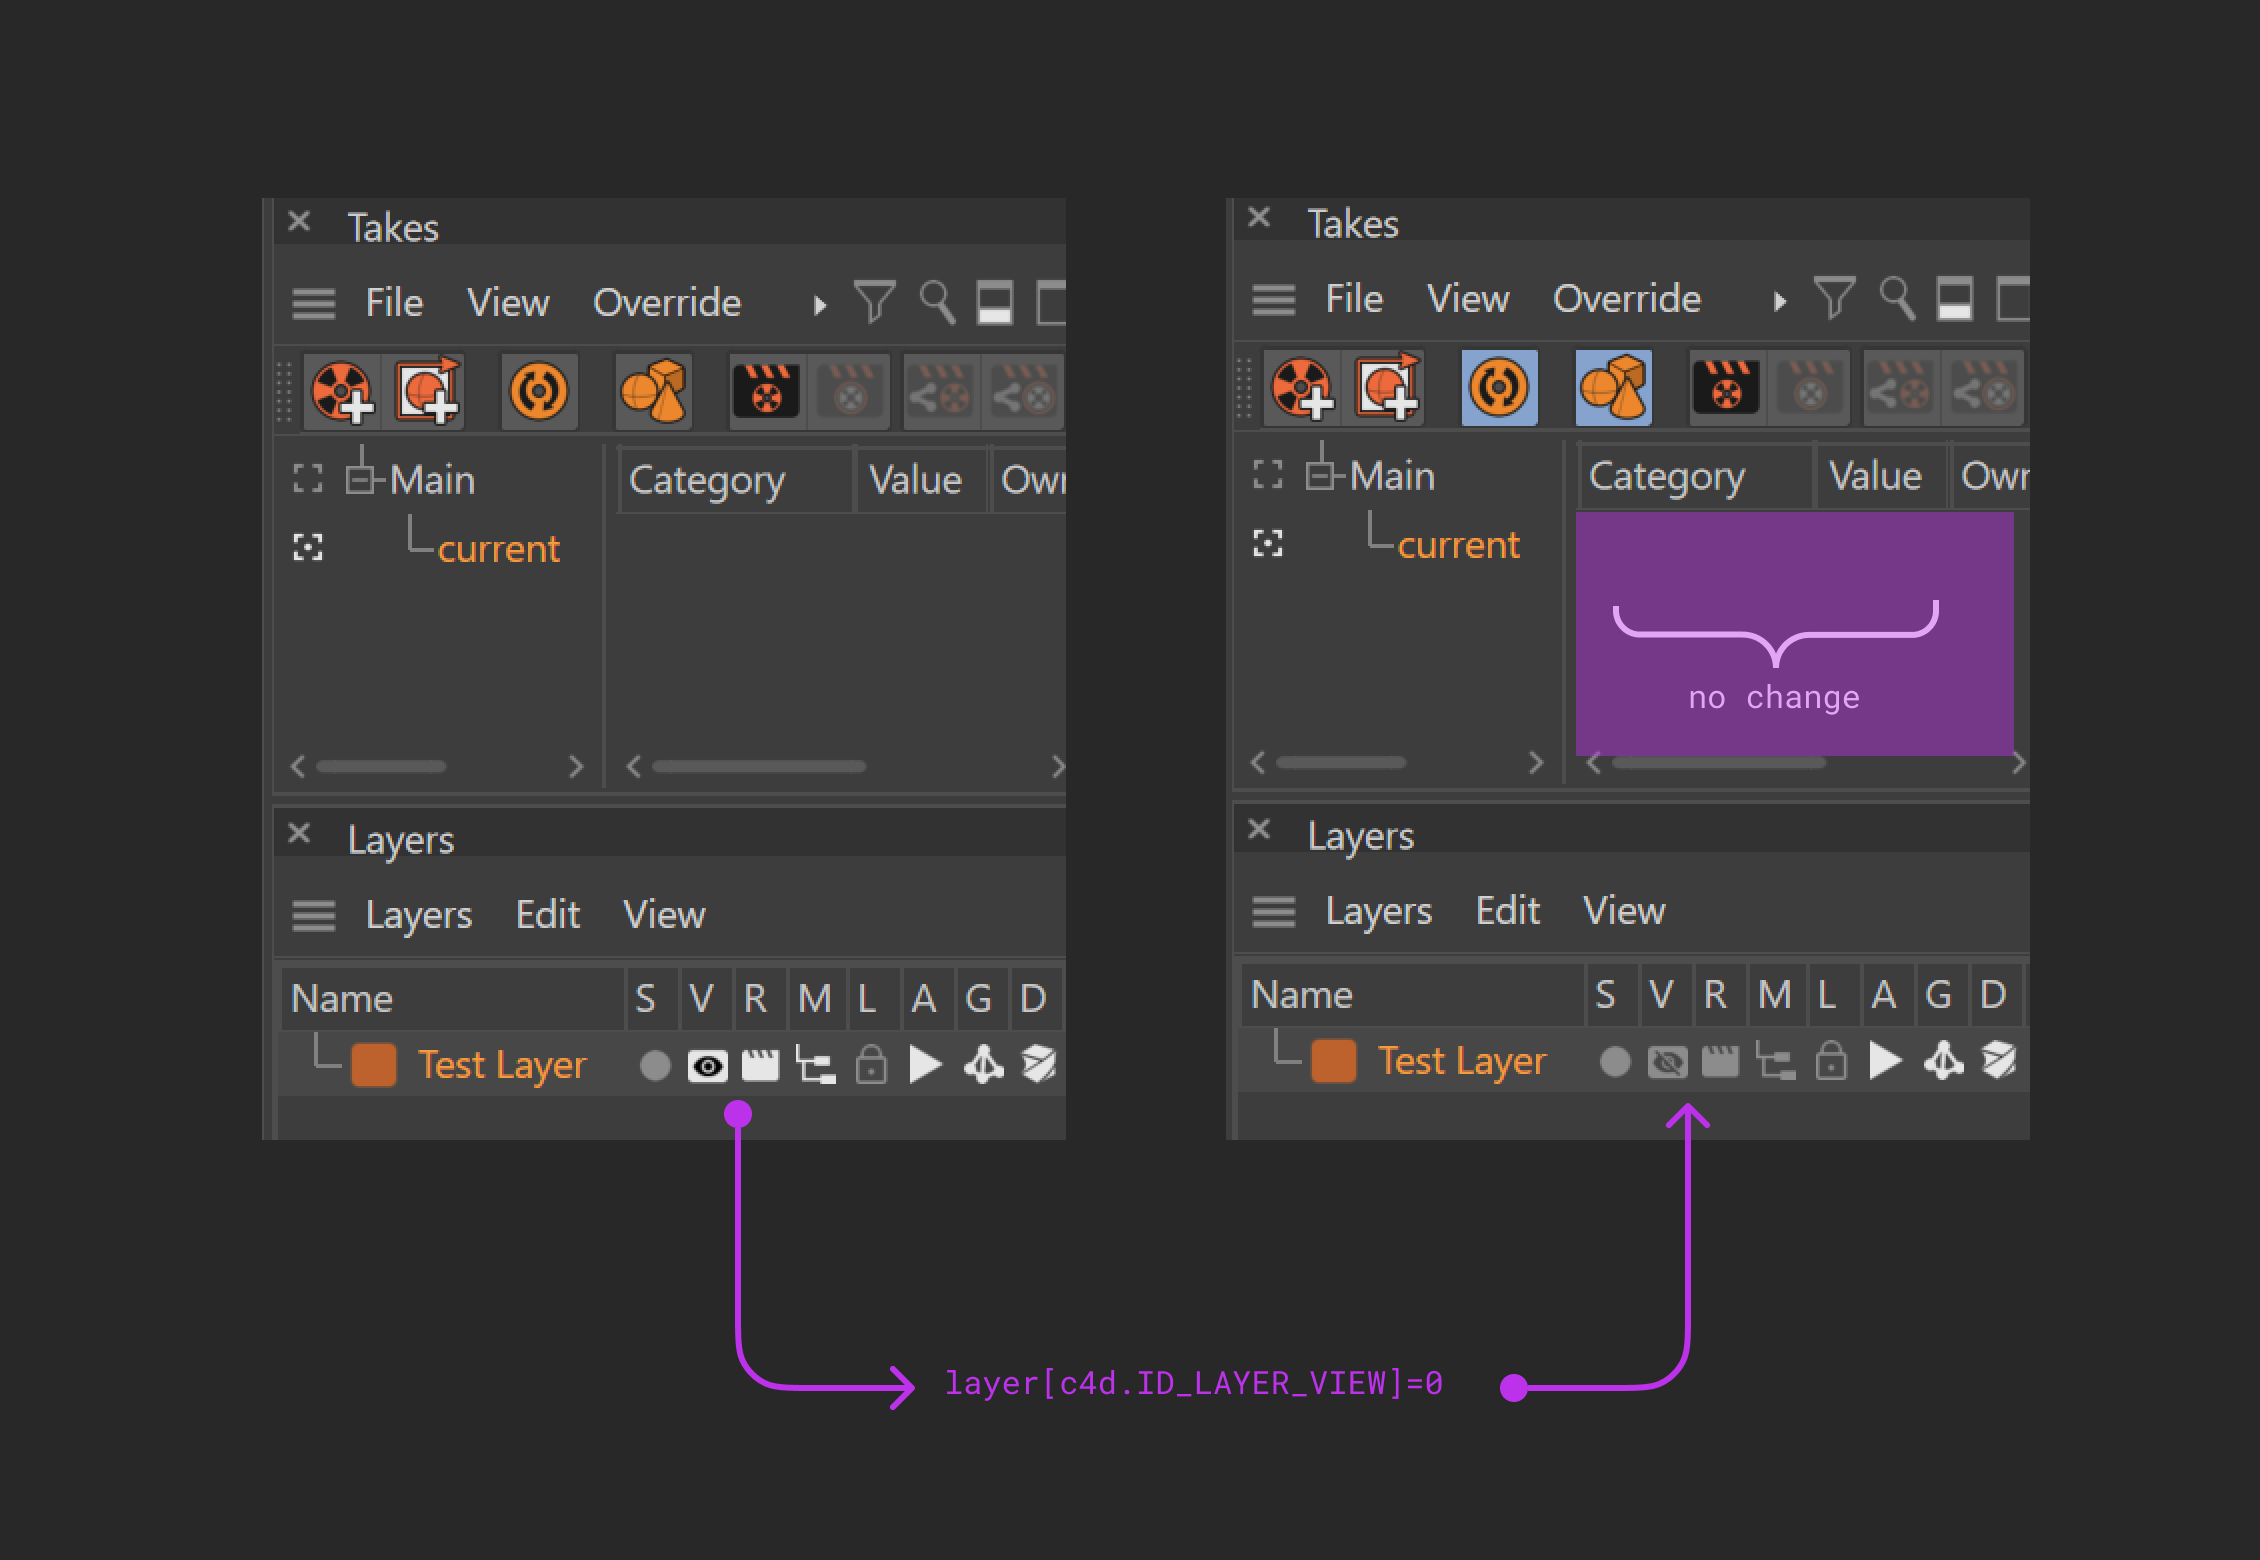Click Render Marked Takes clapper in left panel

(766, 391)
